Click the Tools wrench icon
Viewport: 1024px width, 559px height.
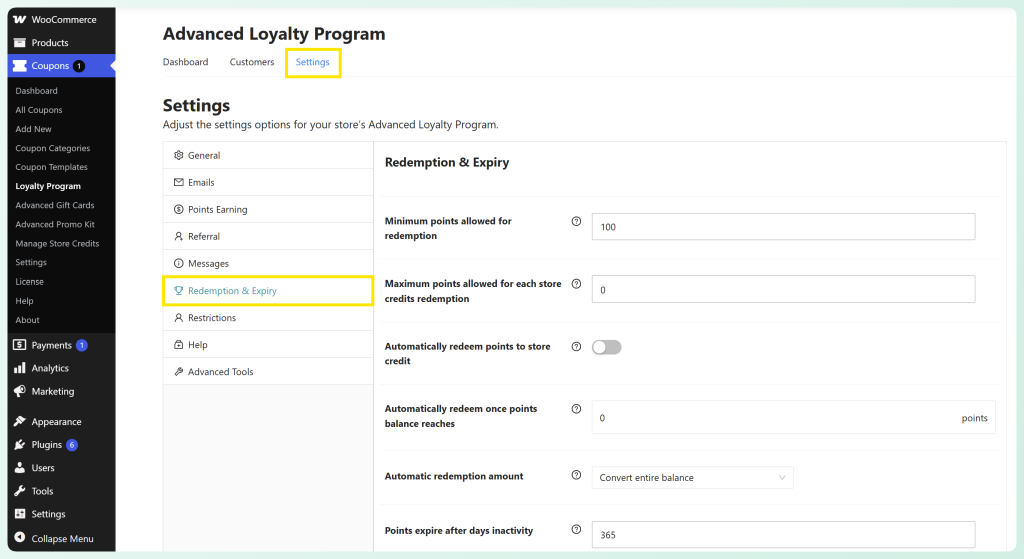pos(20,491)
